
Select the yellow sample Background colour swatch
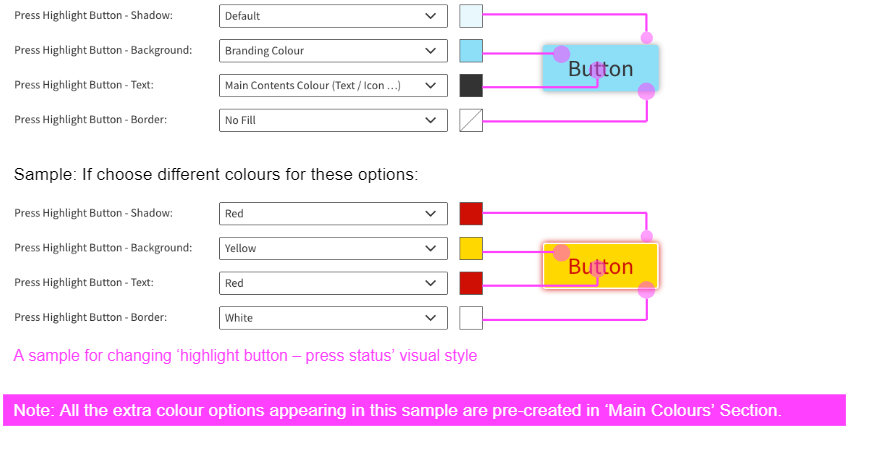[471, 249]
